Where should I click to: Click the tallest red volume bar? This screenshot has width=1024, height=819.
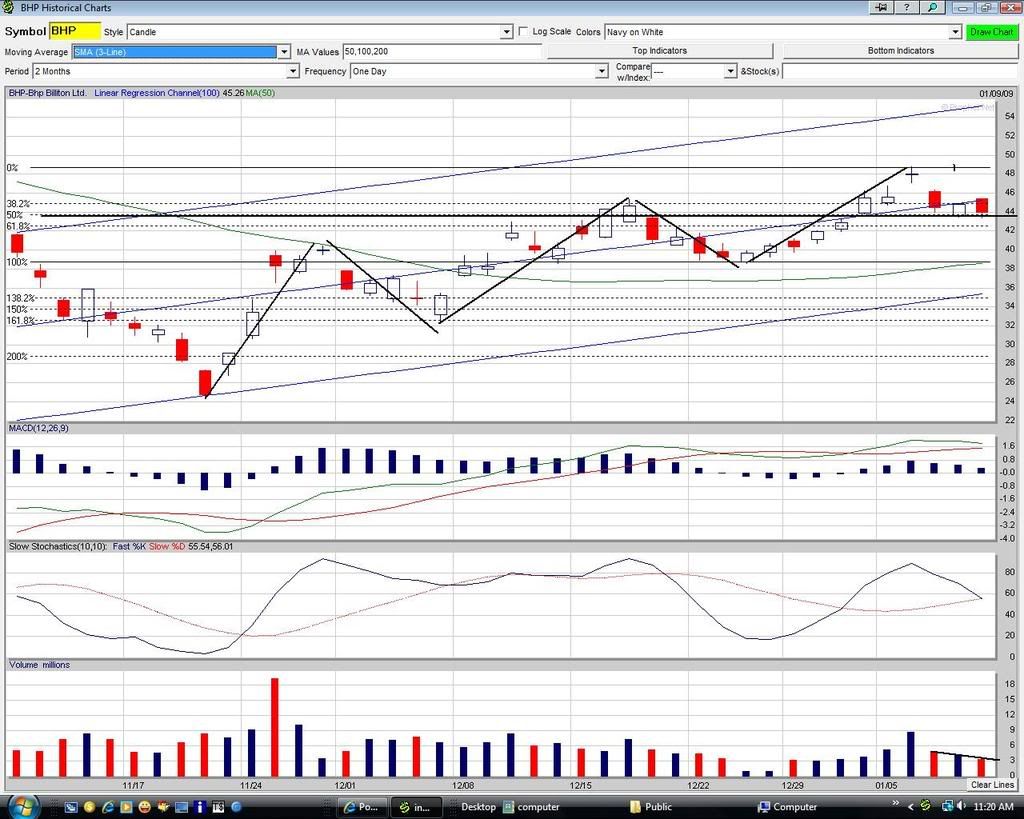tap(274, 727)
